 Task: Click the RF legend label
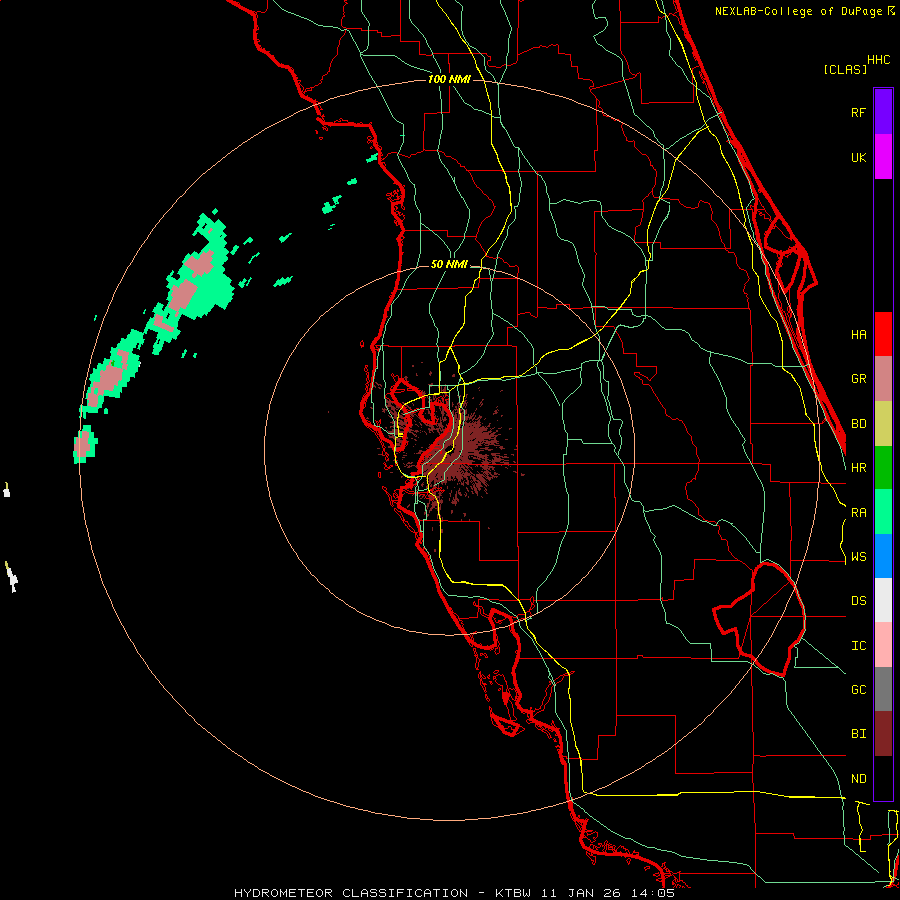858,112
